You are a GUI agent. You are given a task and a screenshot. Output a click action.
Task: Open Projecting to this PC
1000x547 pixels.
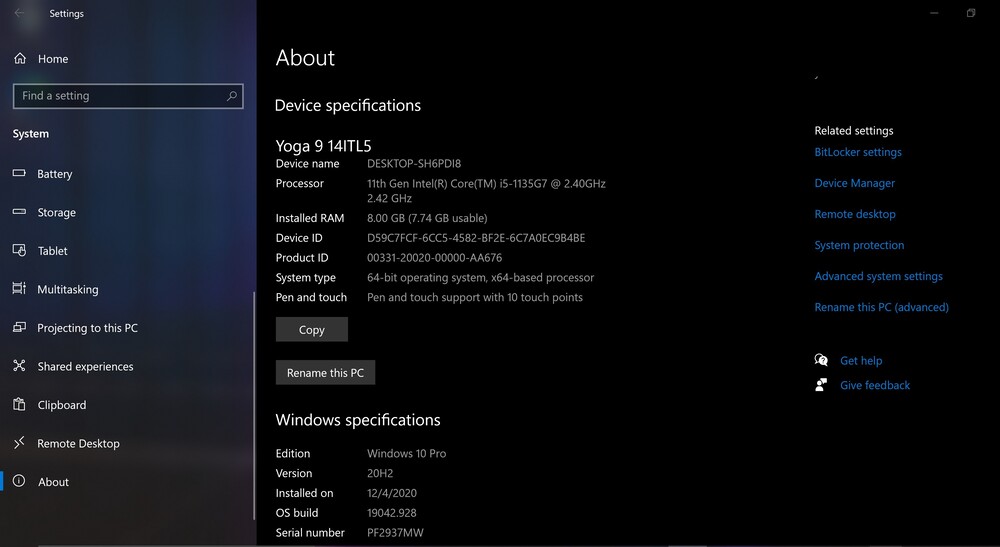(87, 328)
